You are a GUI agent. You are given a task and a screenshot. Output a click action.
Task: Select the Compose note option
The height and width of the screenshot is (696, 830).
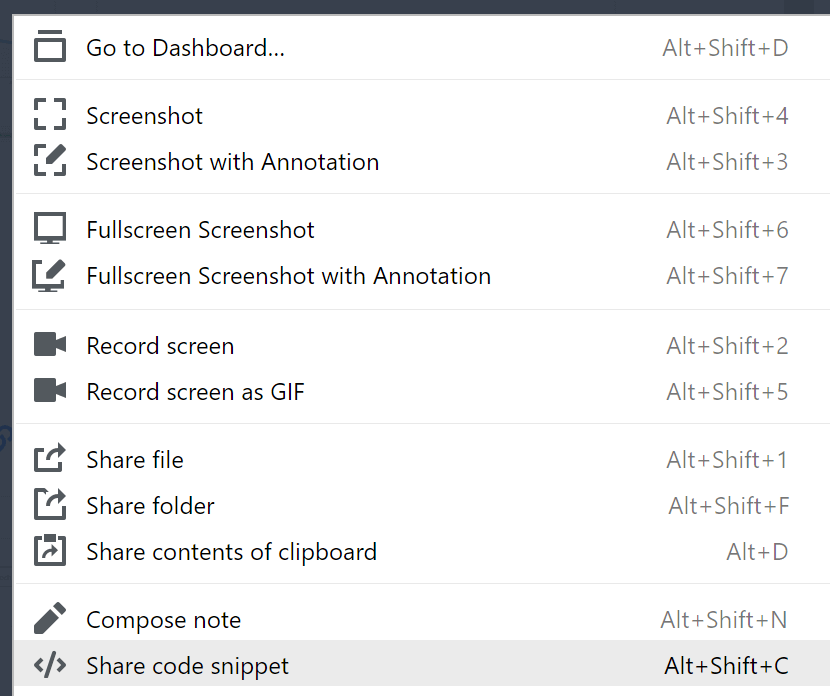click(421, 620)
